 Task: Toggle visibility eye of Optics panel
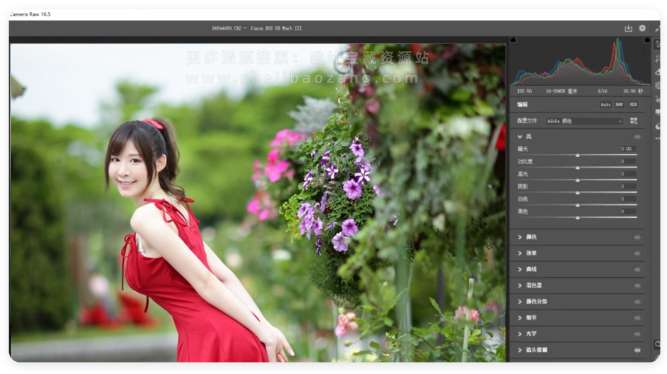click(x=637, y=334)
